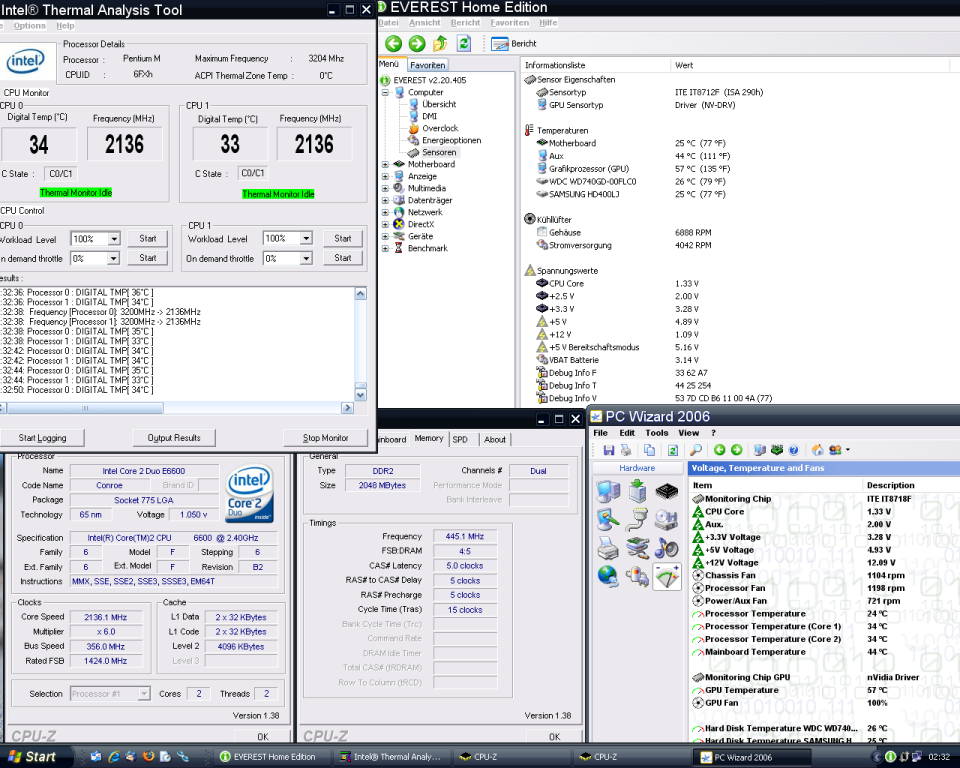This screenshot has height=768, width=960.
Task: Click EVEREST refresh icon in toolbar
Action: tap(464, 44)
